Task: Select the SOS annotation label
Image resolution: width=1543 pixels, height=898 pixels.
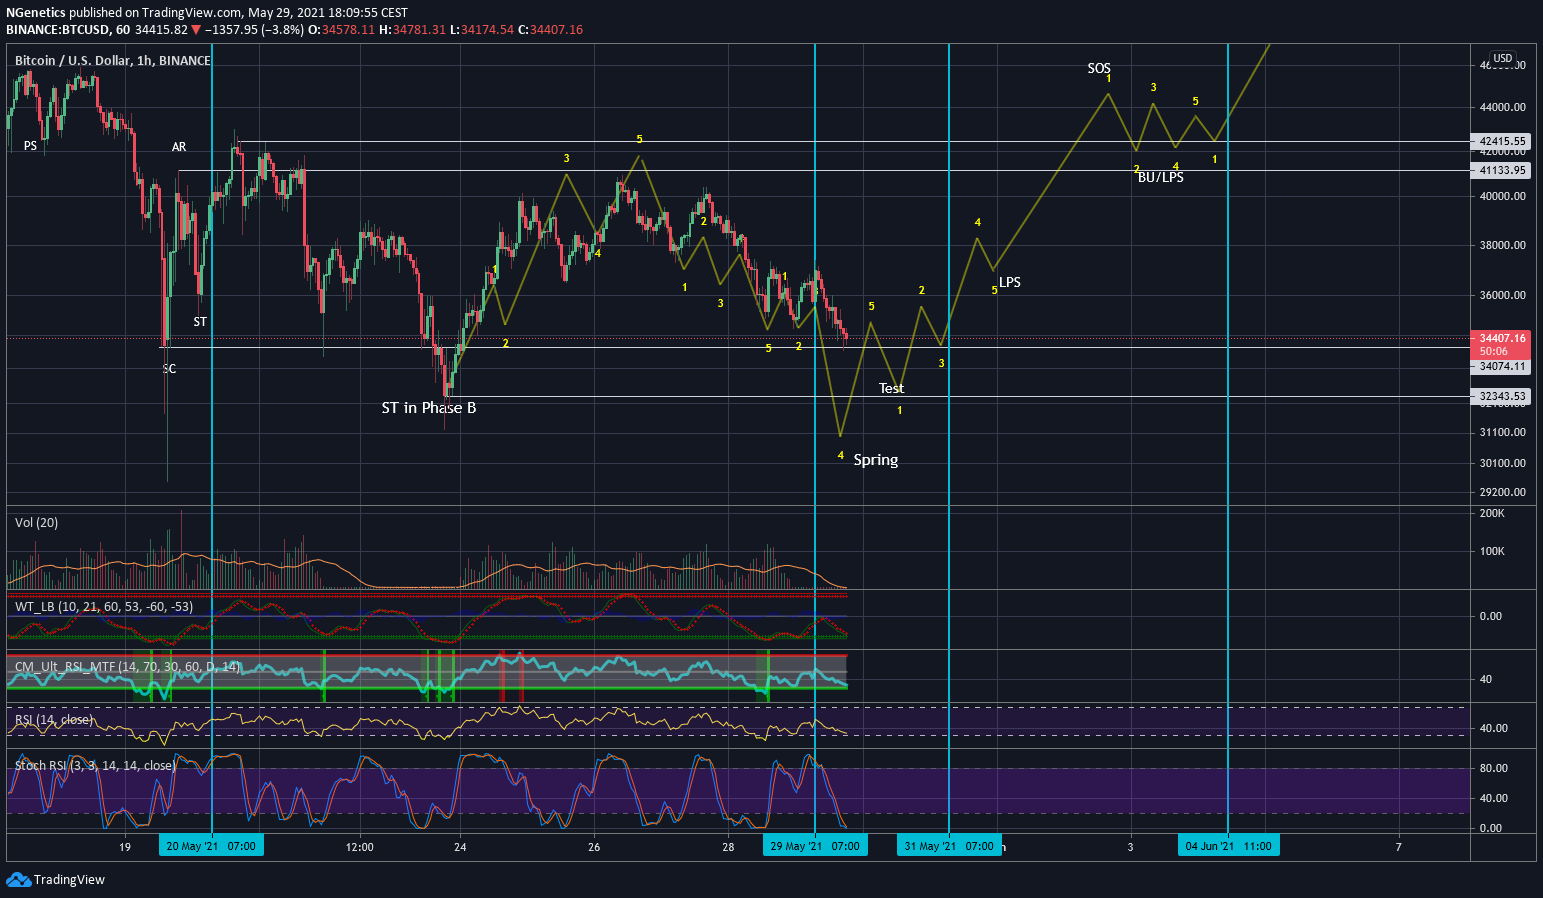Action: pos(1099,68)
